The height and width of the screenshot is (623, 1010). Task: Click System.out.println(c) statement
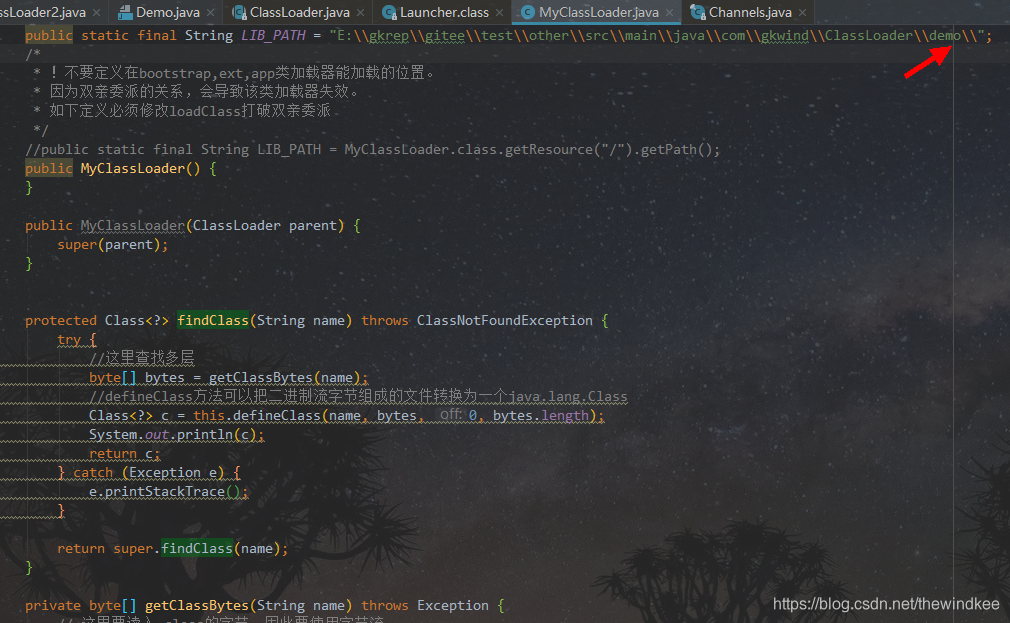coord(176,435)
